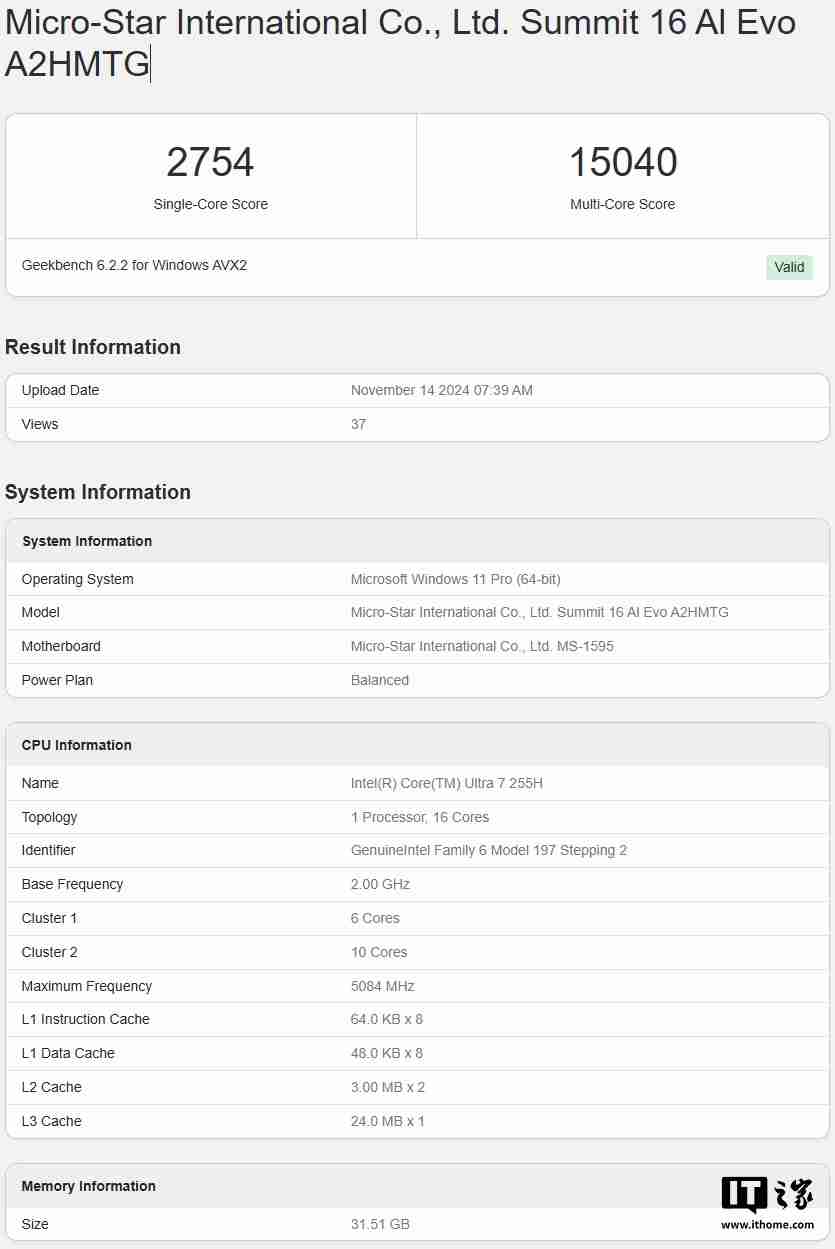835x1249 pixels.
Task: Select the CPU name Intel Core Ultra 7 255H
Action: [446, 783]
